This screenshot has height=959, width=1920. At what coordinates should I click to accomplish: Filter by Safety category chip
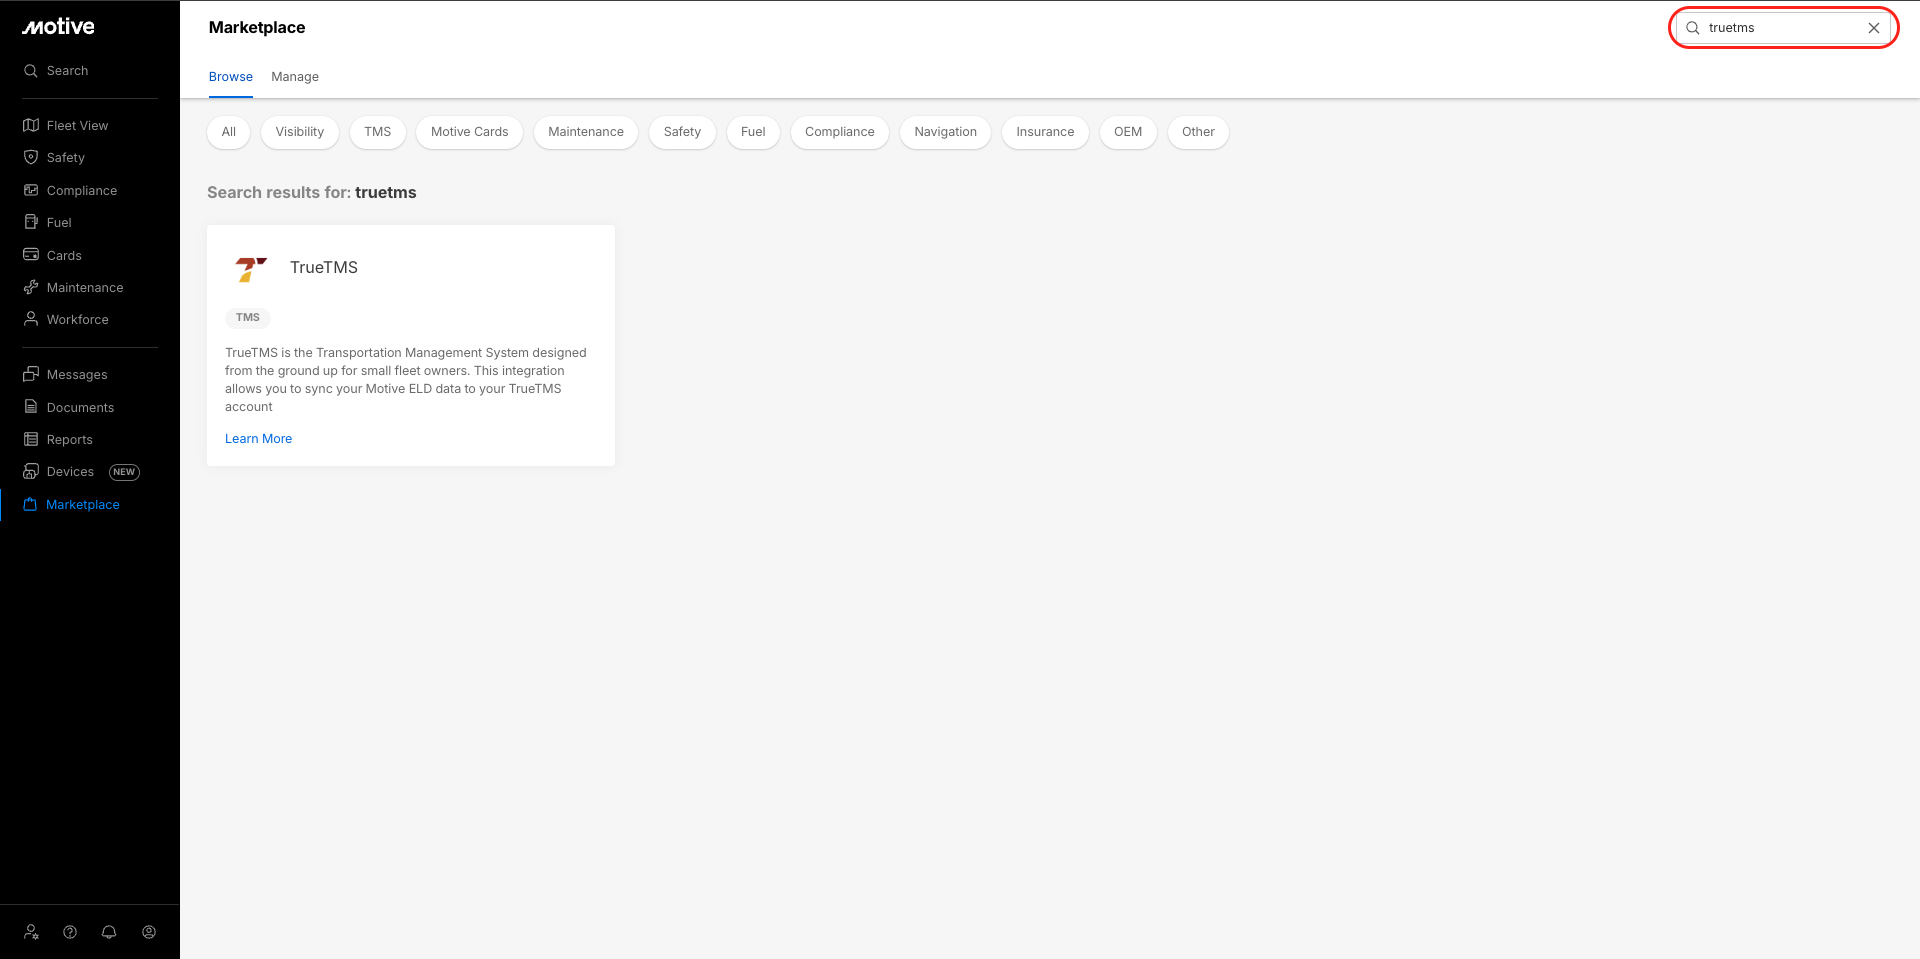683,132
